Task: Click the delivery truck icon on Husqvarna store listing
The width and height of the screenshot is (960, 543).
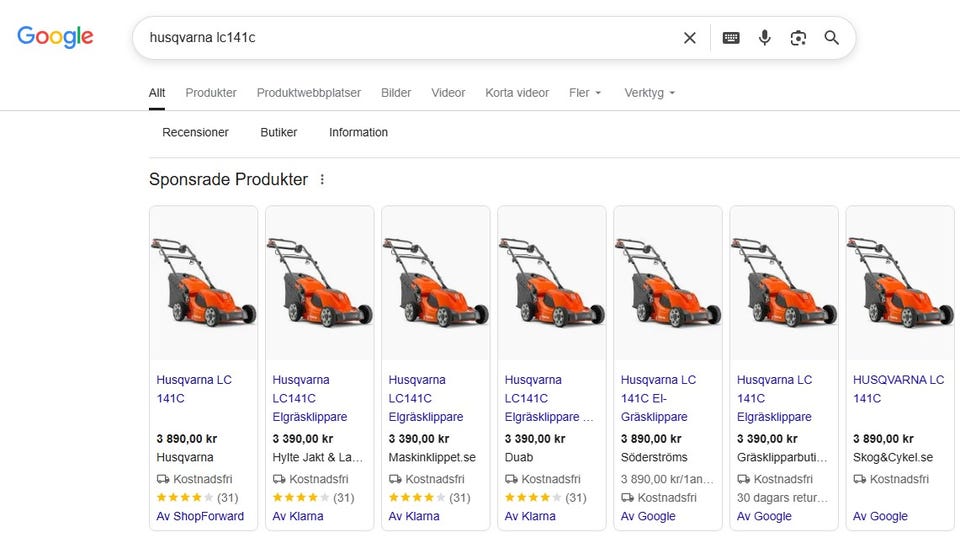Action: (163, 479)
